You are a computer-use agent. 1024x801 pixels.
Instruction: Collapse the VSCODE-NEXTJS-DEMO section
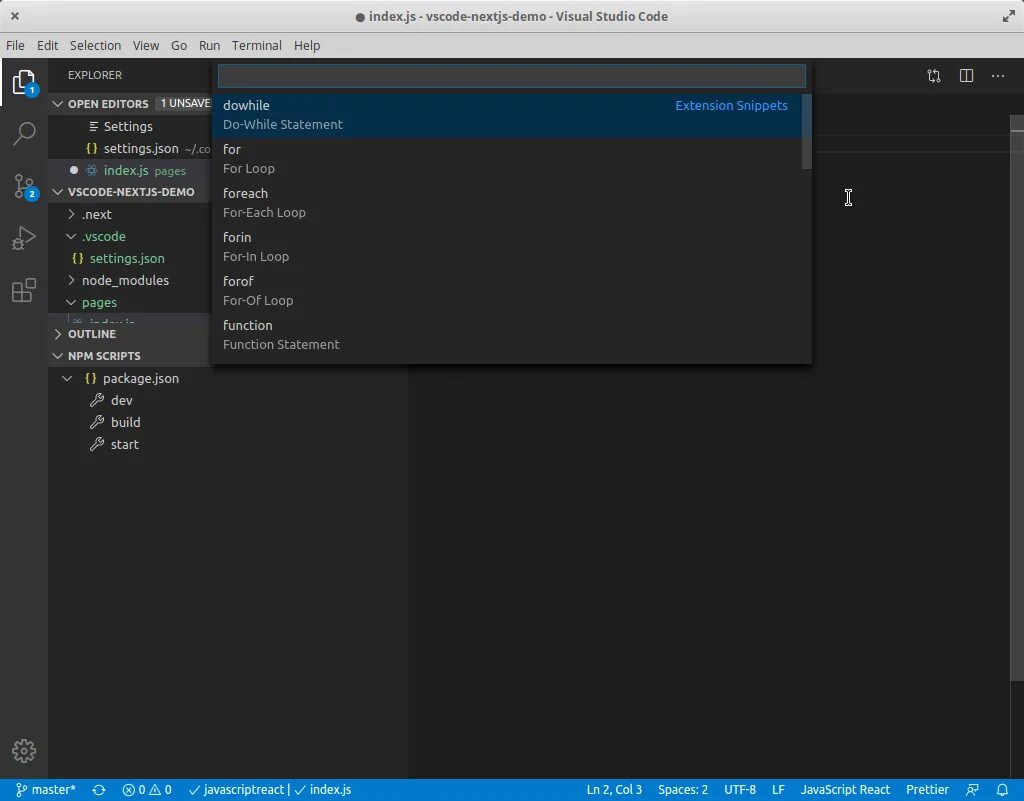click(x=131, y=192)
